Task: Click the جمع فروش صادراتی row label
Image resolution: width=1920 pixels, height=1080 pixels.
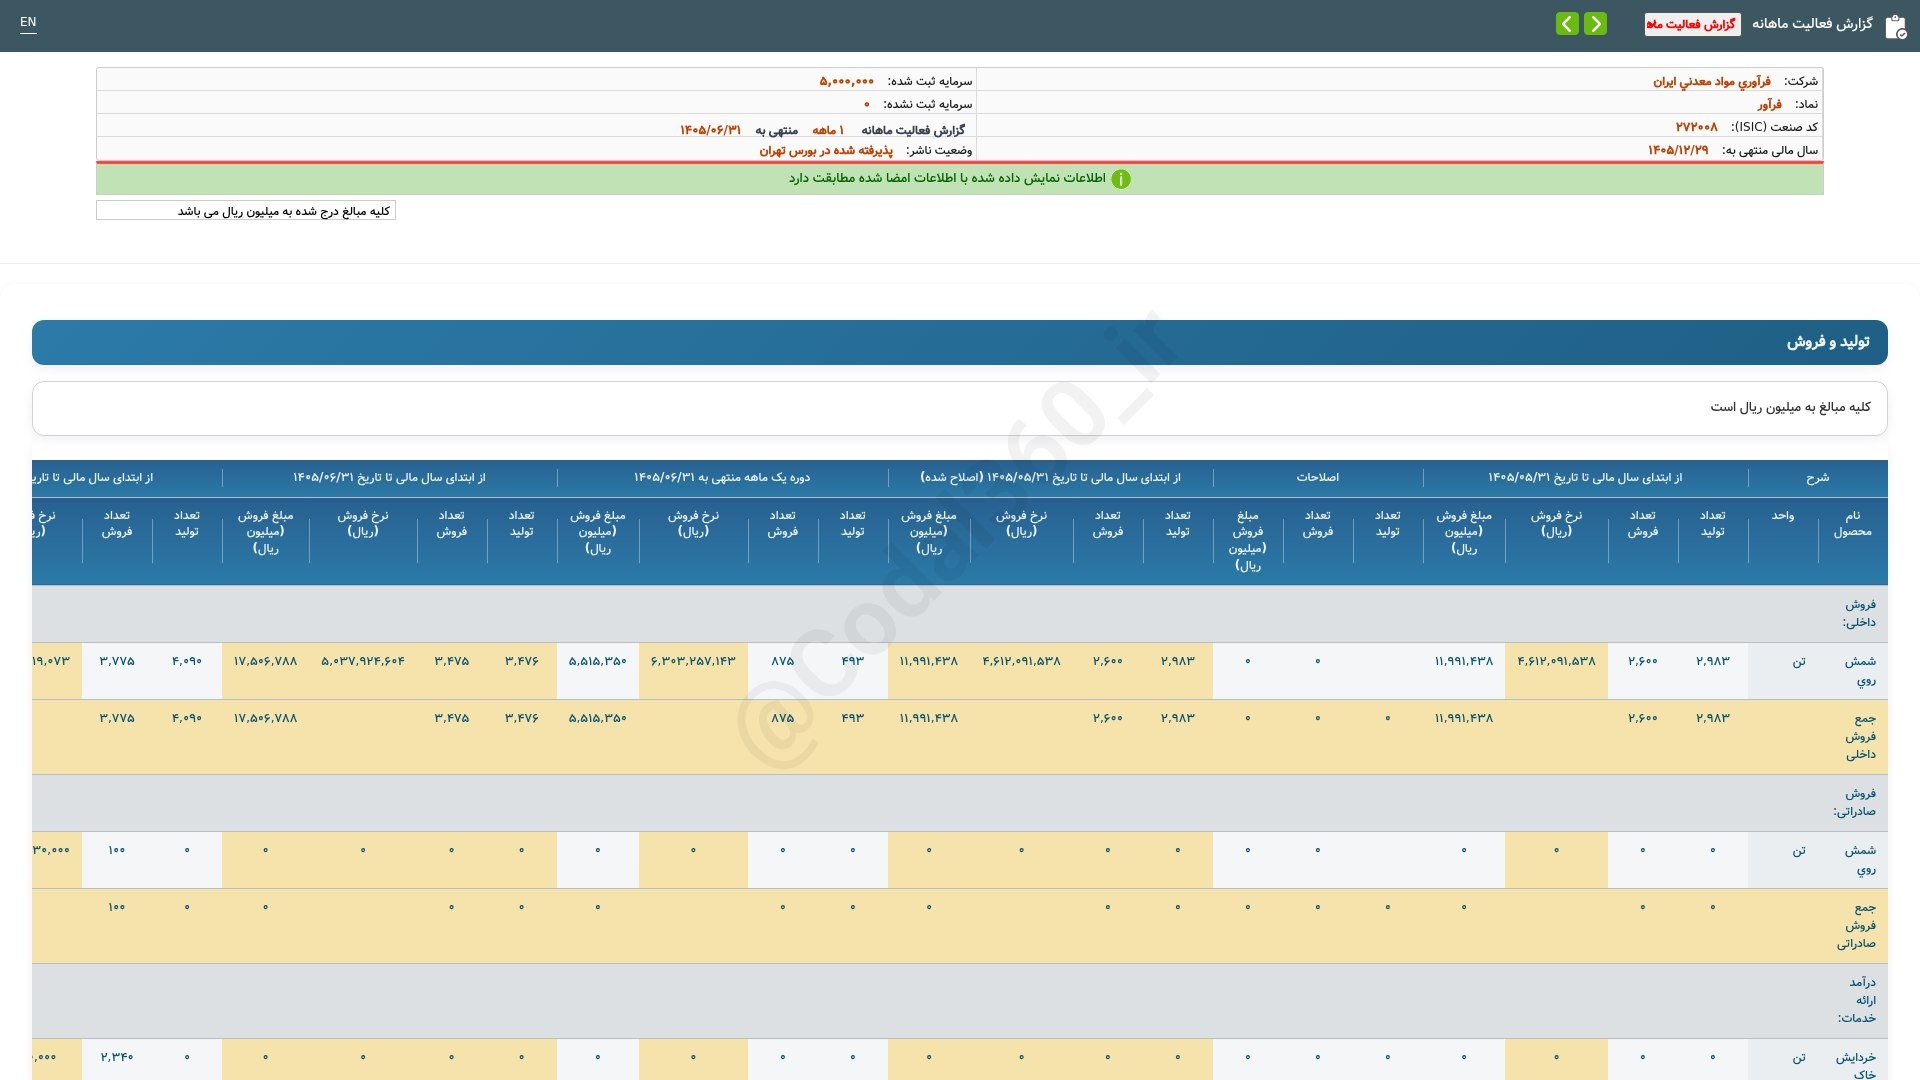Action: (1856, 925)
